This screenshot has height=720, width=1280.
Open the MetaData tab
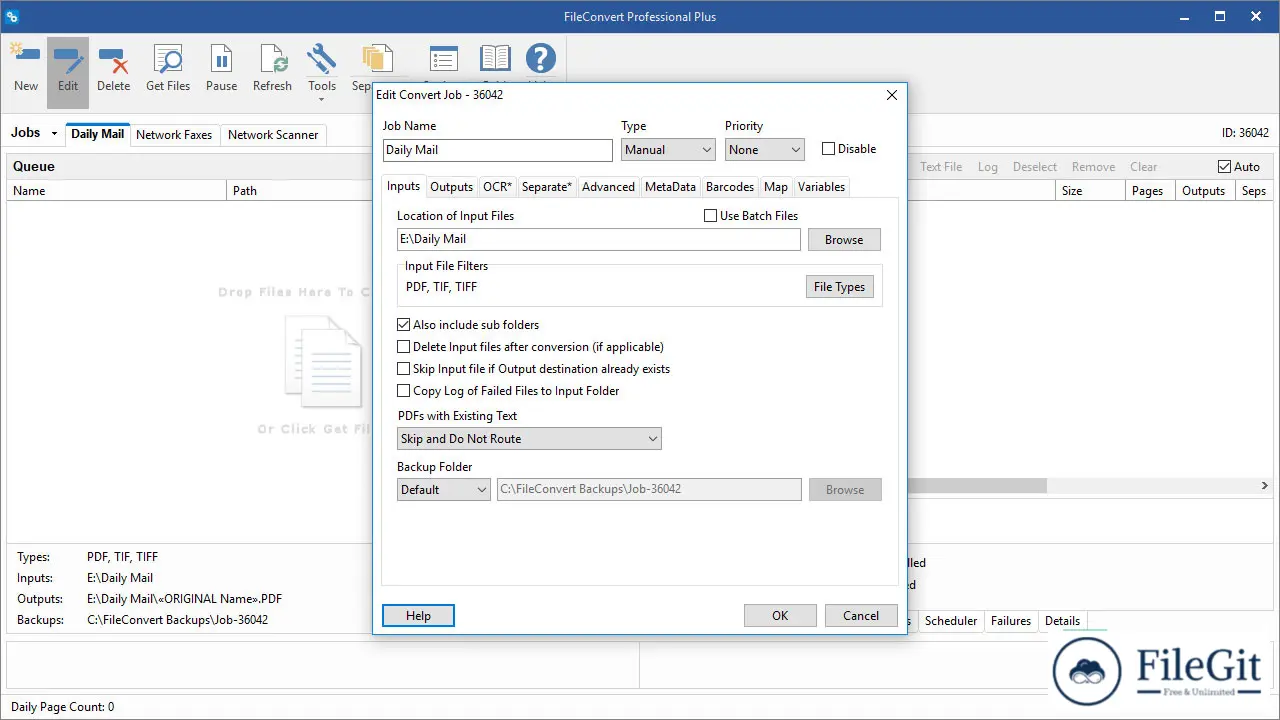pyautogui.click(x=670, y=187)
